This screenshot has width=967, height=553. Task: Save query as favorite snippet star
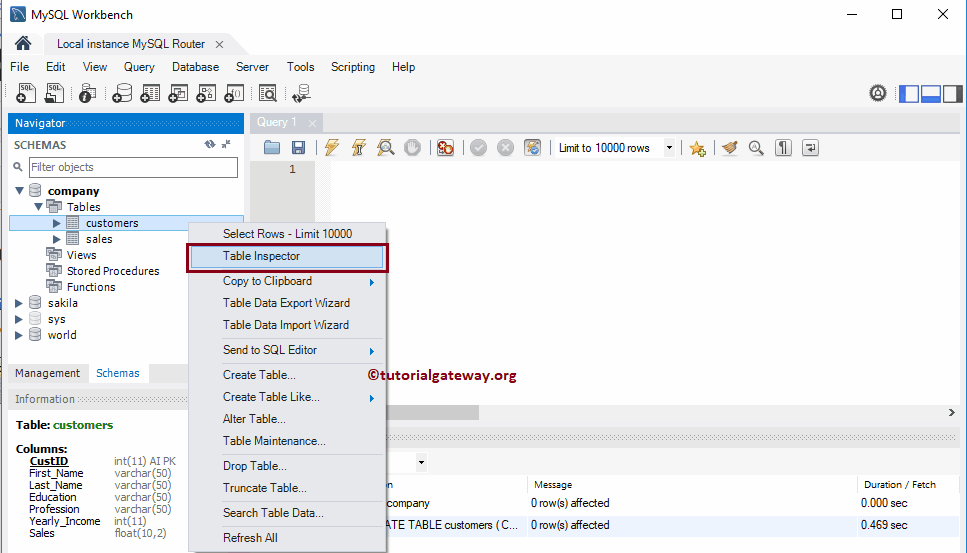697,148
